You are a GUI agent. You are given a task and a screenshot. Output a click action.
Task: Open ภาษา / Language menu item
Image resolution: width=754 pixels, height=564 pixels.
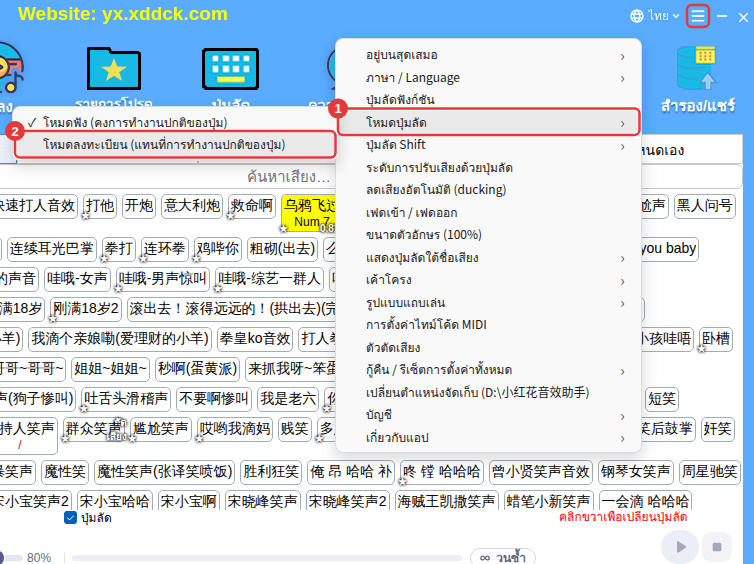click(x=488, y=78)
